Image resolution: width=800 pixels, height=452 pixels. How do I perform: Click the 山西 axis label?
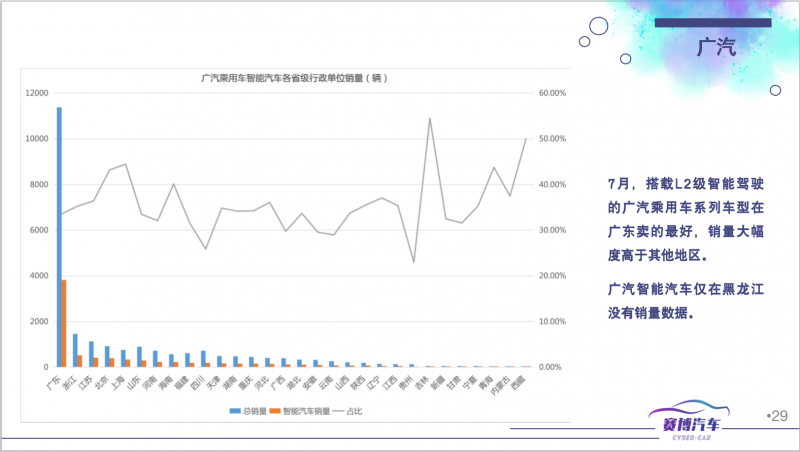click(x=341, y=383)
